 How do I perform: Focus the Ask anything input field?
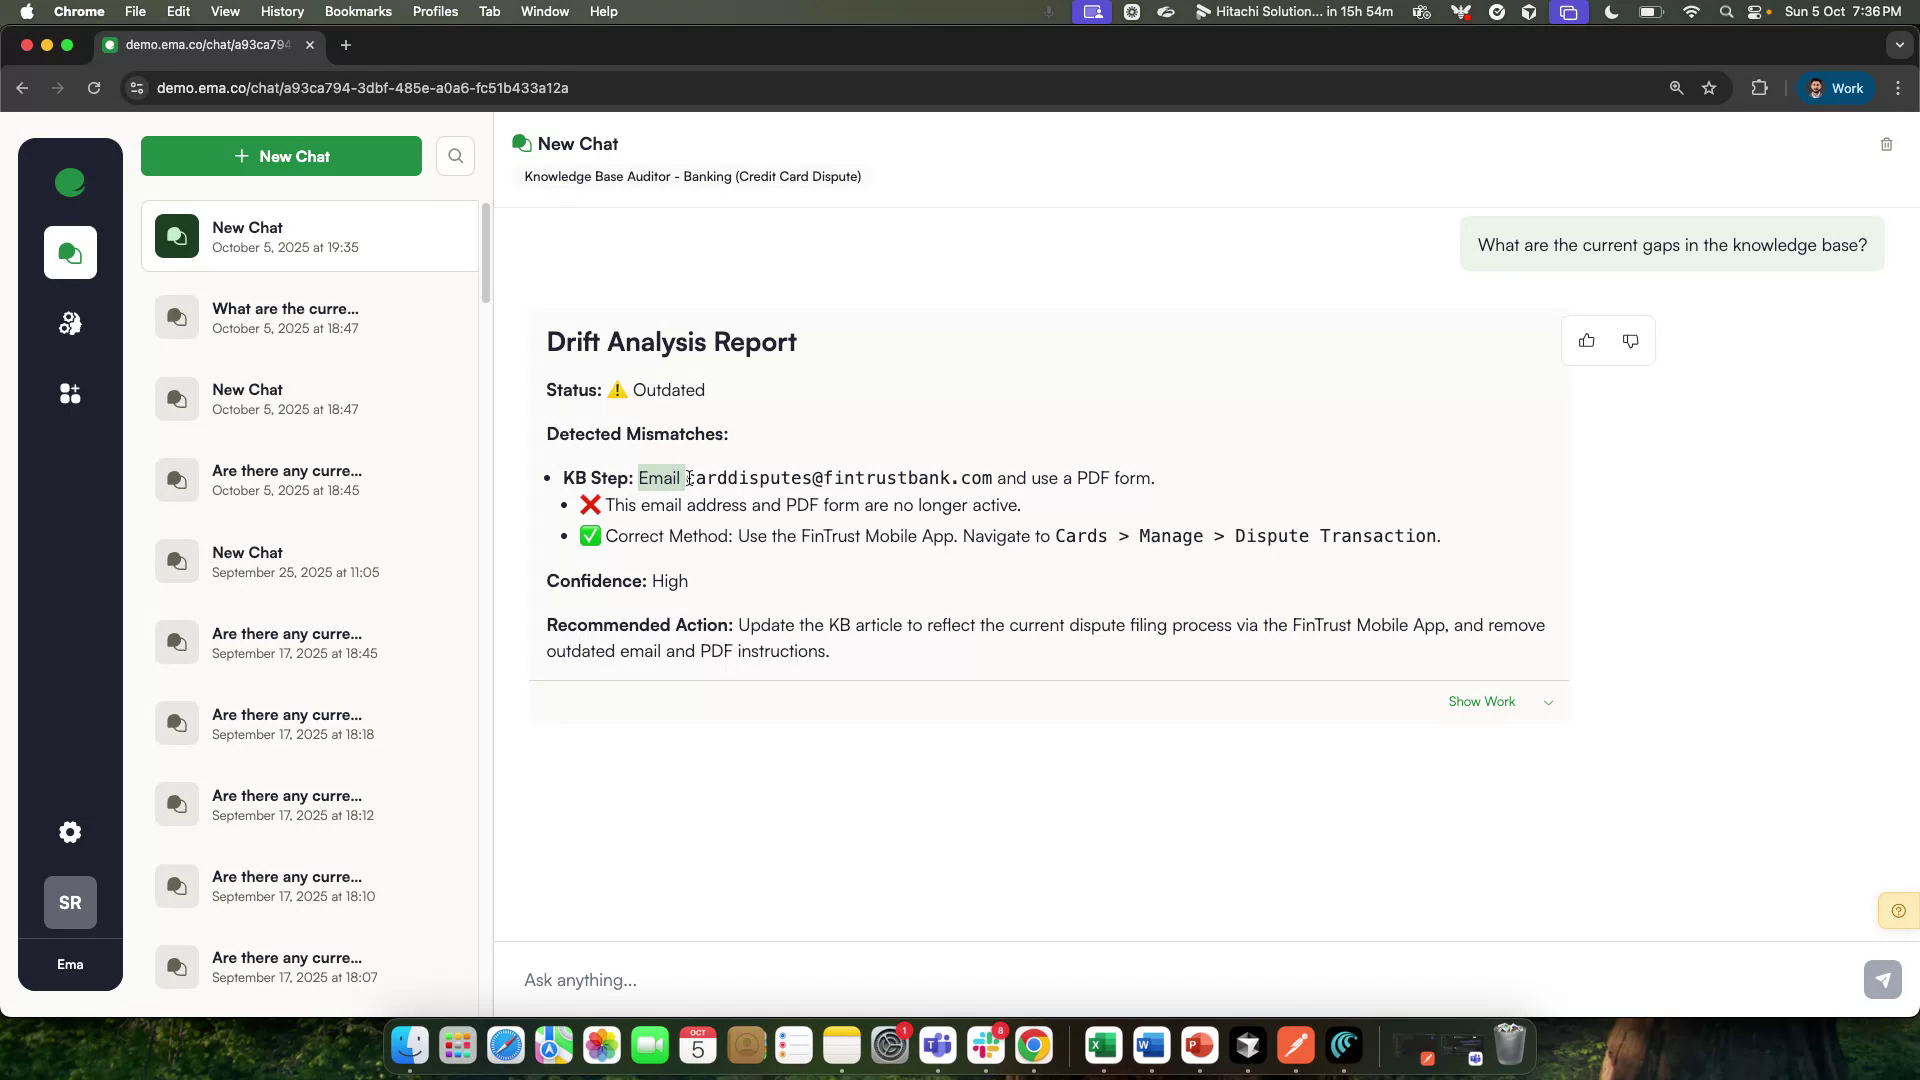pos(900,980)
